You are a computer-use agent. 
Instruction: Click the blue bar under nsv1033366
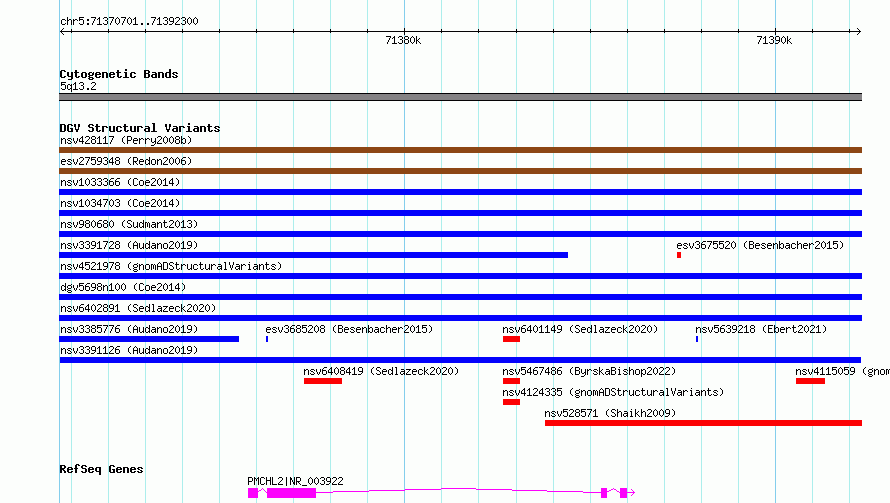[x=460, y=192]
